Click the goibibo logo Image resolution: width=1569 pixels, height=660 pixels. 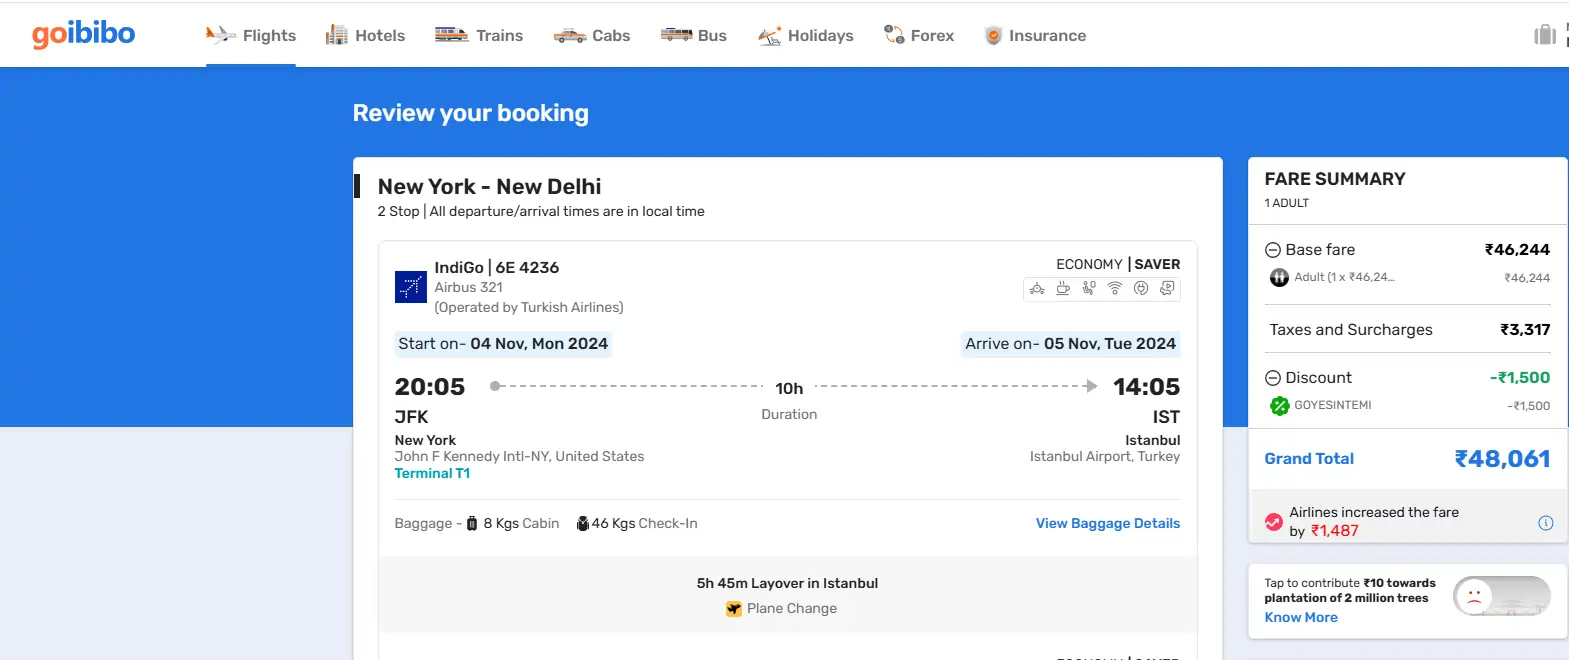(x=83, y=33)
